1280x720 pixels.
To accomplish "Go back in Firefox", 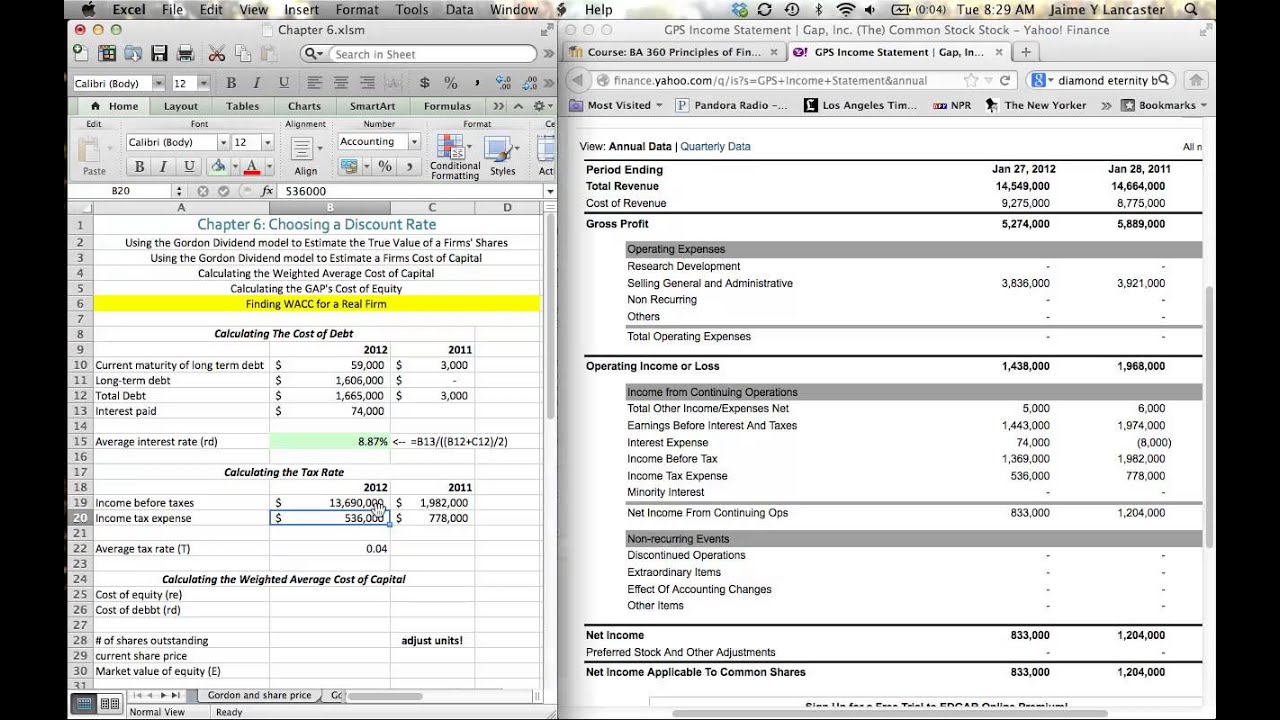I will [x=579, y=80].
